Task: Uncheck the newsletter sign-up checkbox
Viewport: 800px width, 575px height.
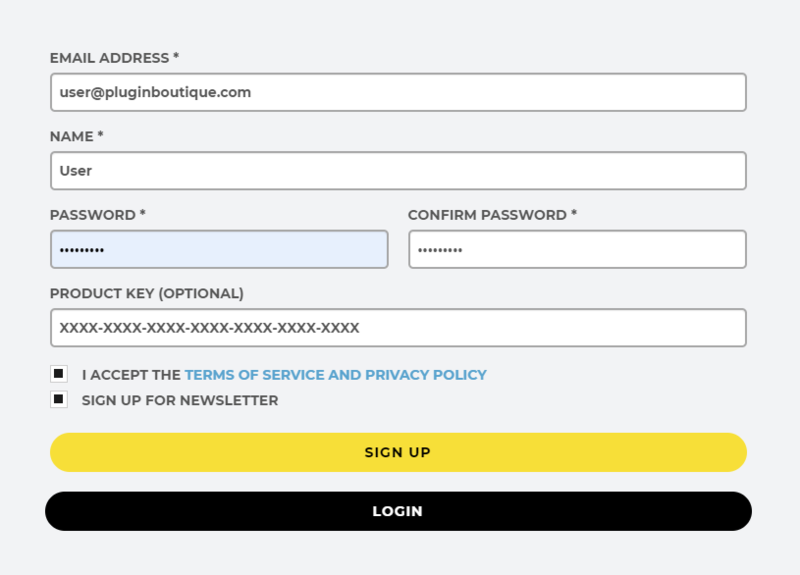Action: (59, 400)
